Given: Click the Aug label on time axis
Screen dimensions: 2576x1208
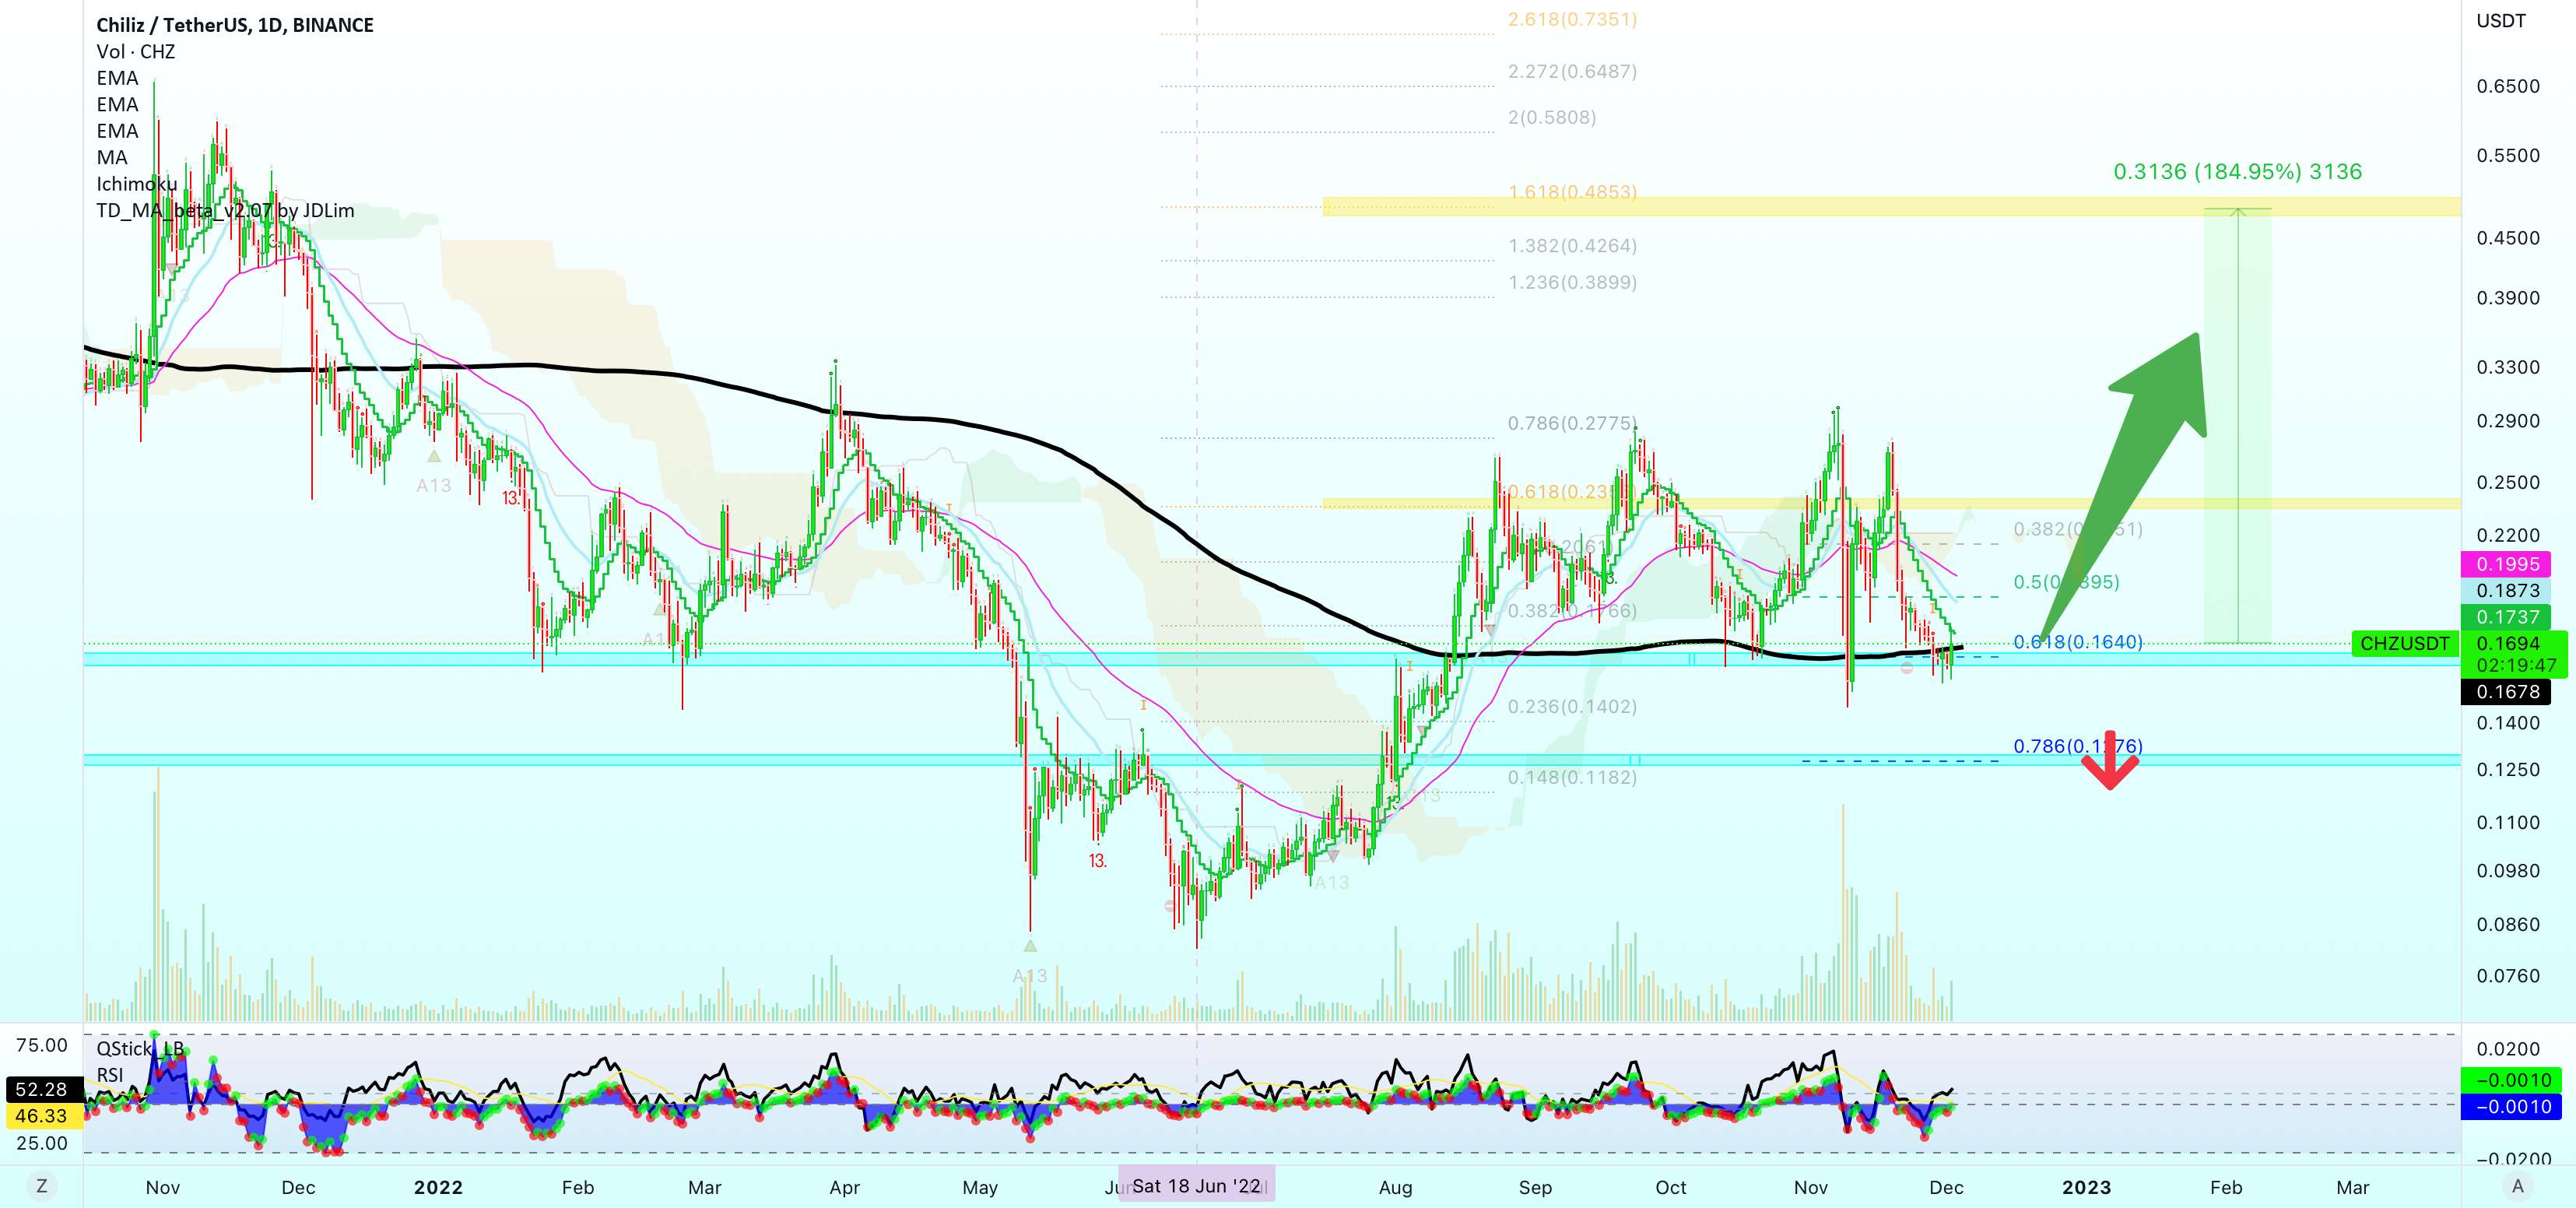Looking at the screenshot, I should [x=1395, y=1187].
